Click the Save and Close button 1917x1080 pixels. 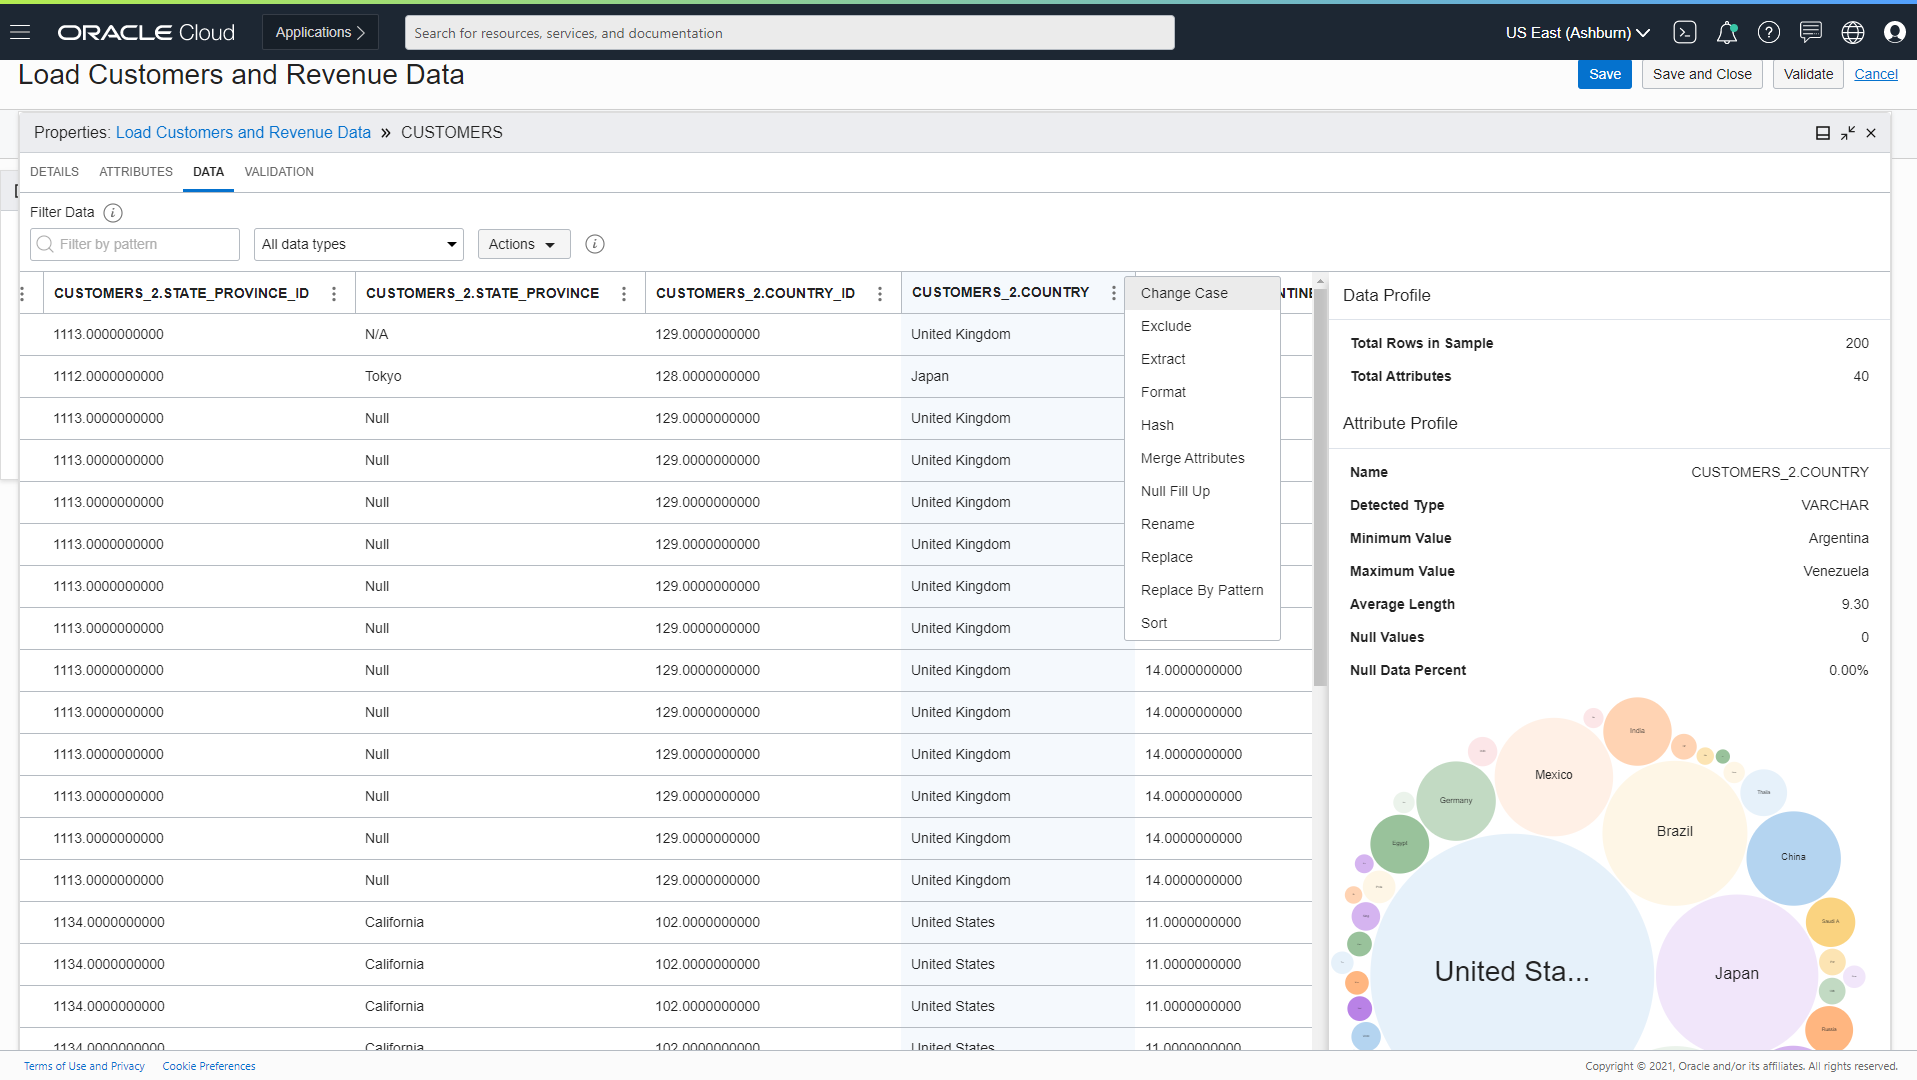[1701, 73]
